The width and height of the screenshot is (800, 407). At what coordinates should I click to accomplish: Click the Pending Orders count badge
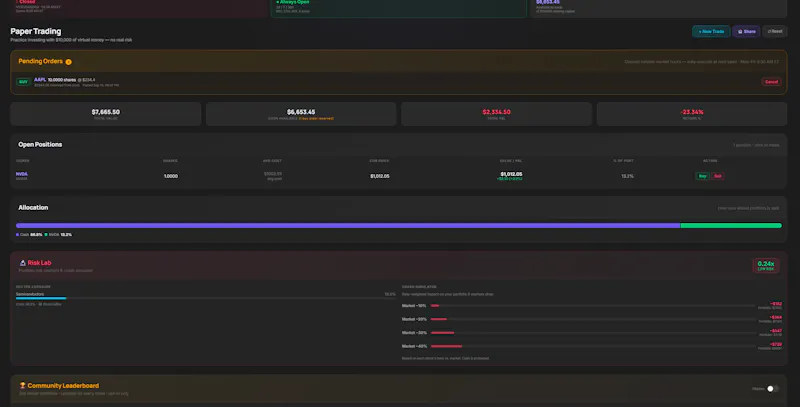click(68, 62)
